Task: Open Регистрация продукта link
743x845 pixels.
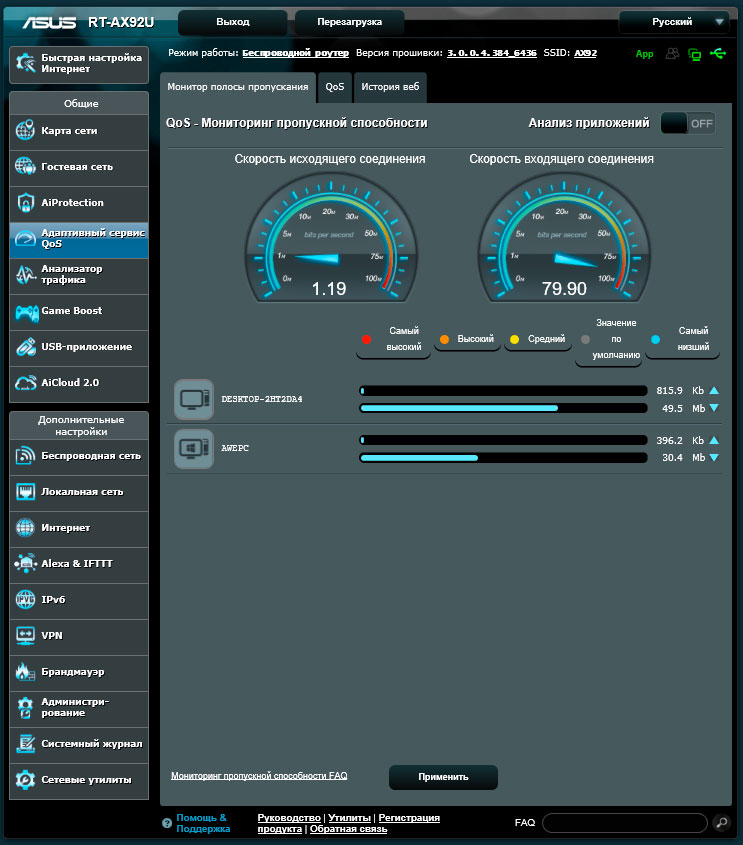Action: [409, 818]
